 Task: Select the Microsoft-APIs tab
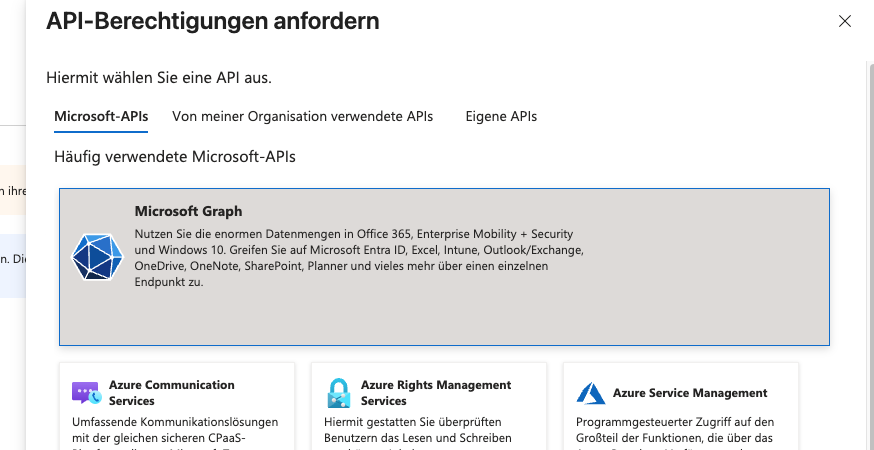101,116
